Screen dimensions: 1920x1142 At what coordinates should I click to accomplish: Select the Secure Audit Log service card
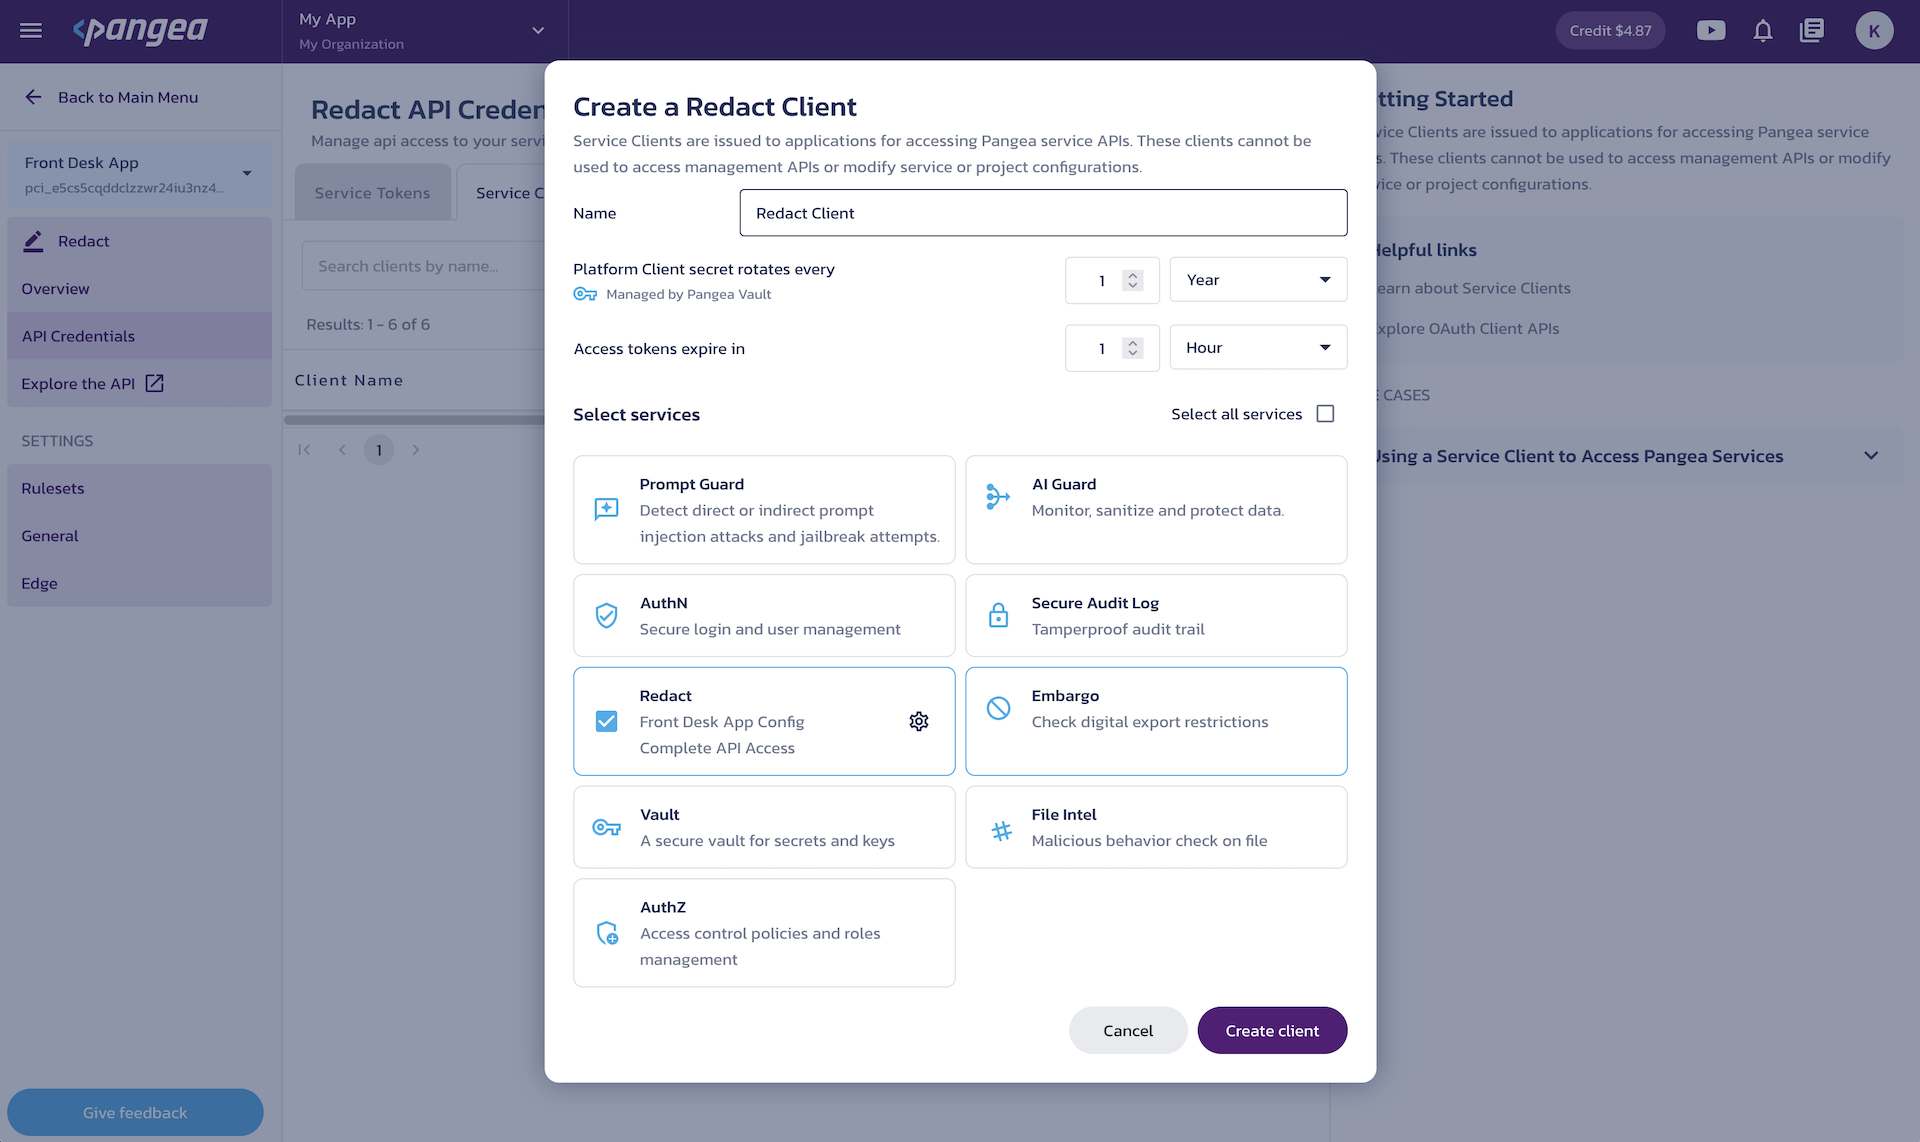point(1156,615)
